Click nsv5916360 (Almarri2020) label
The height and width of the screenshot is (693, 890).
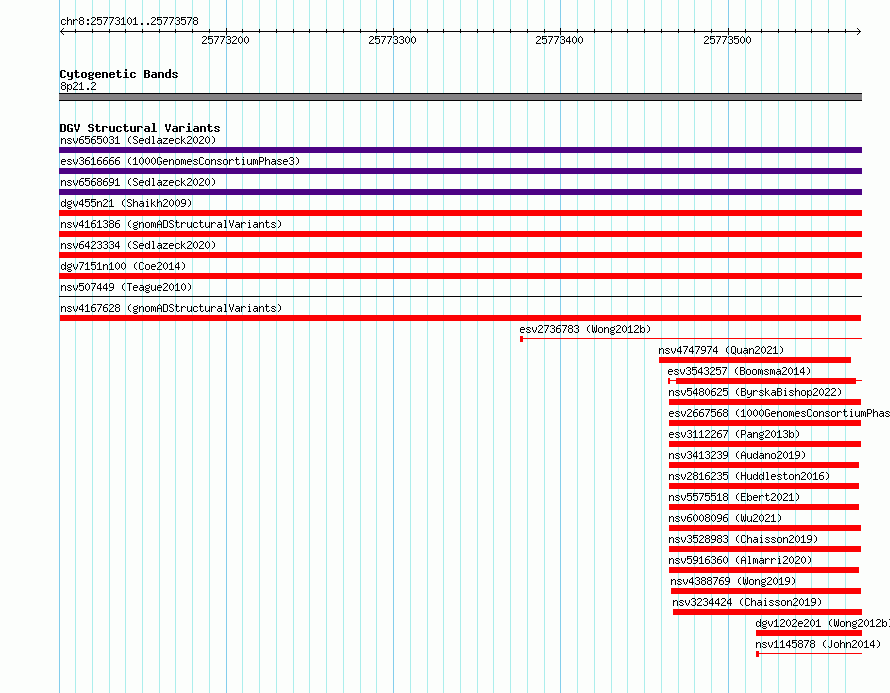pos(740,560)
